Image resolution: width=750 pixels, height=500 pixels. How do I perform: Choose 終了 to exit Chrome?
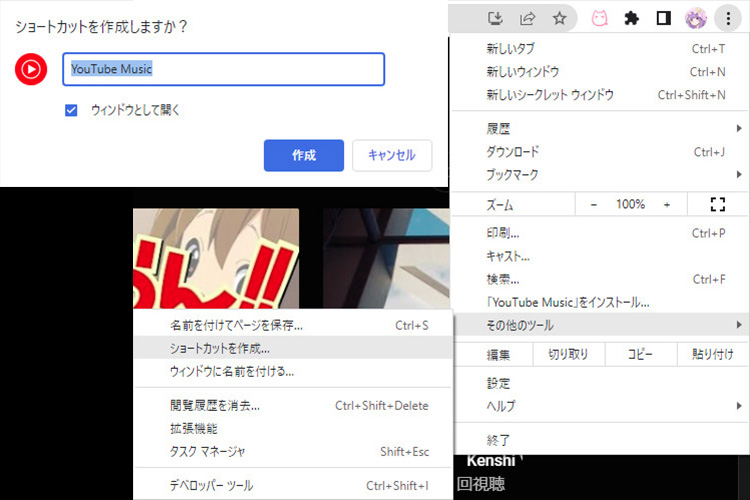coord(599,439)
